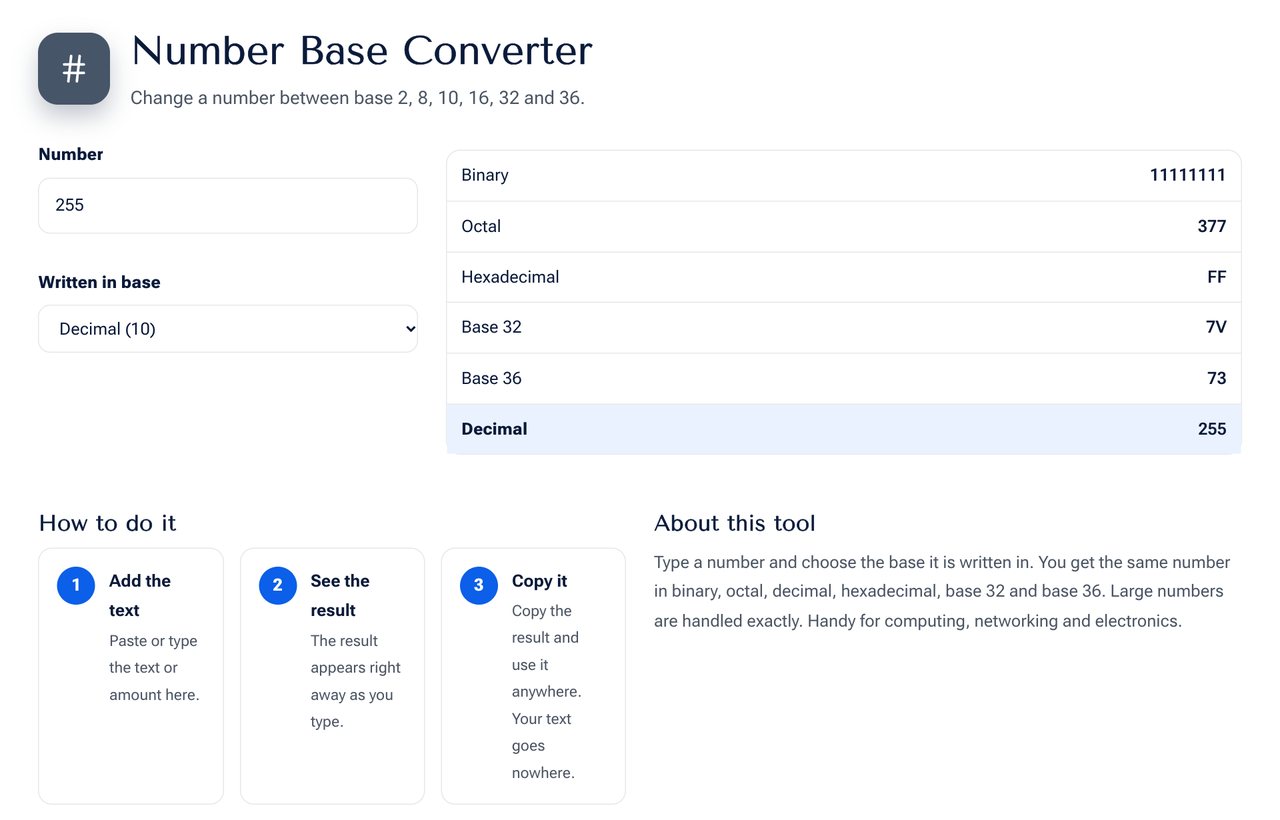Click the binary value 11111111
The width and height of the screenshot is (1280, 820).
[x=1187, y=175]
